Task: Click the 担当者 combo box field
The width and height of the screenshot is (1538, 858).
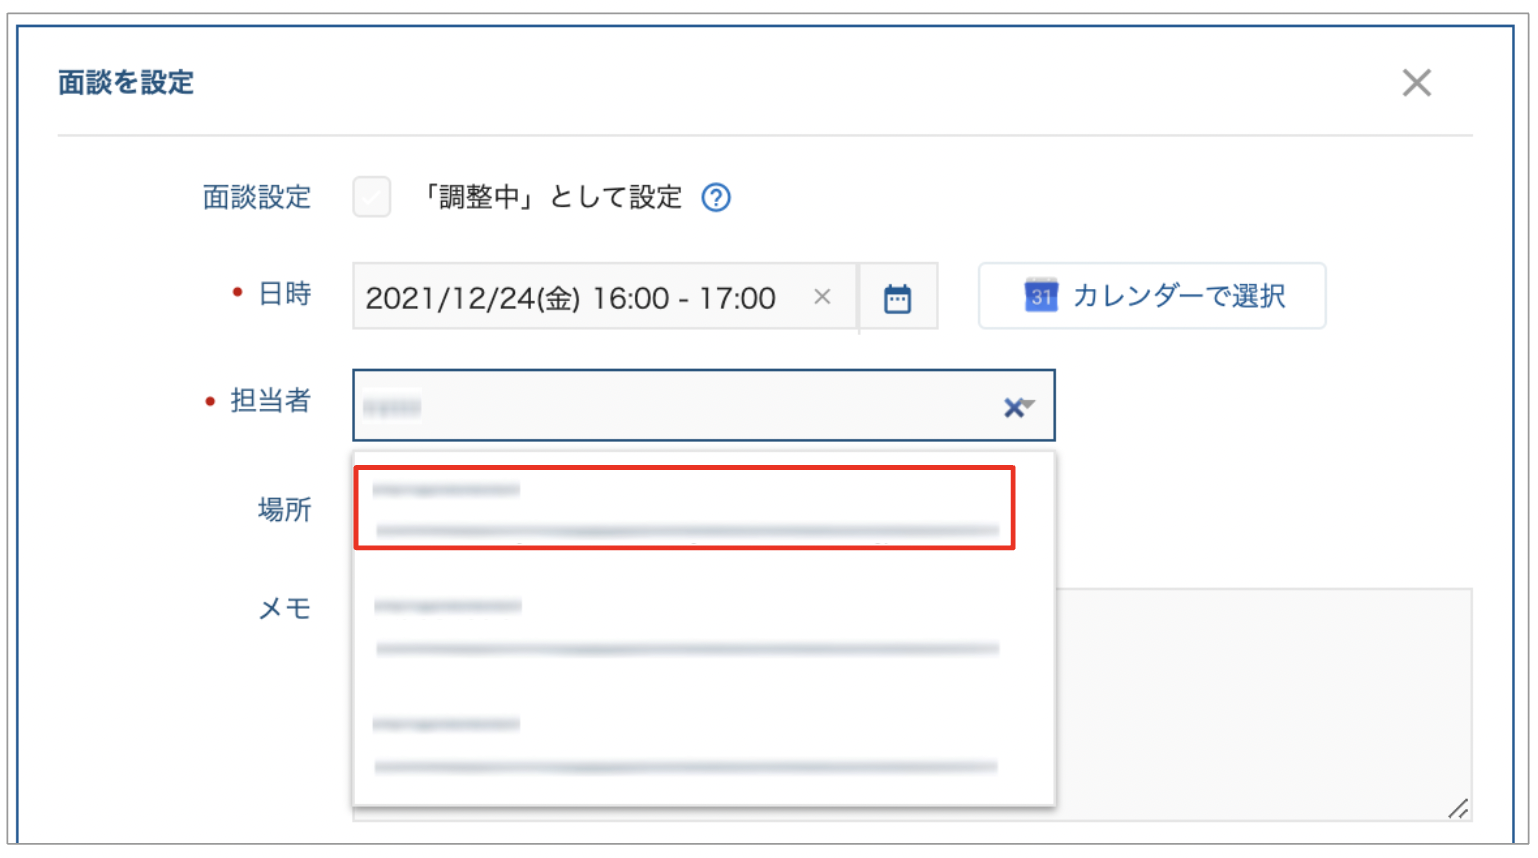Action: pos(703,405)
